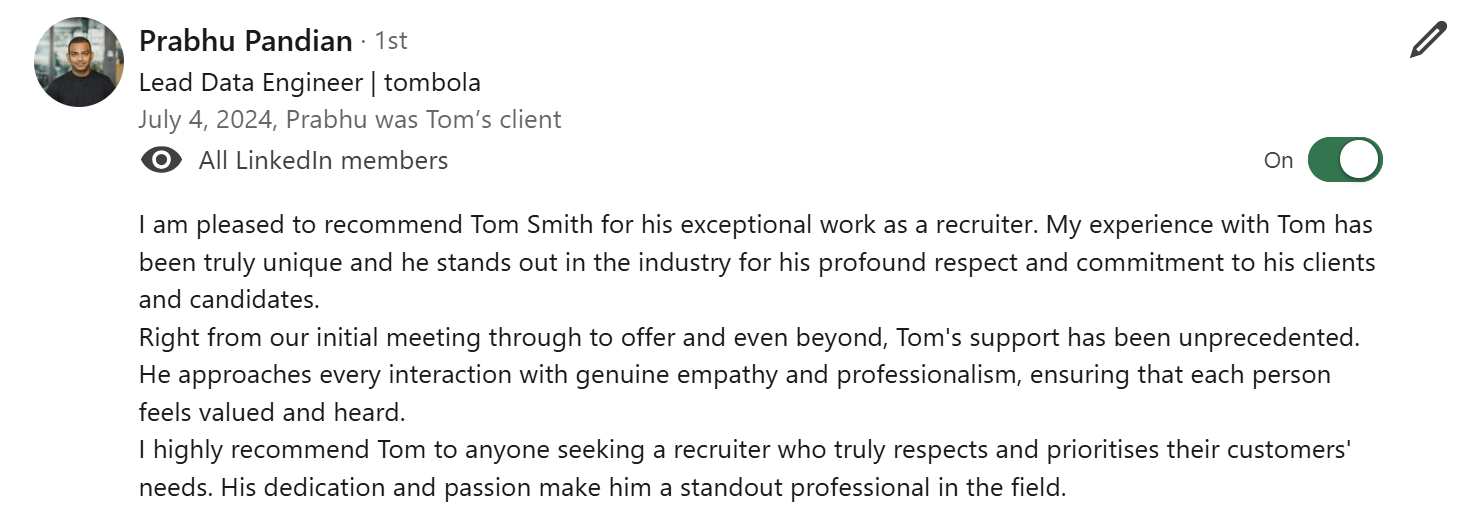Click the On label beside the toggle

pos(1279,160)
